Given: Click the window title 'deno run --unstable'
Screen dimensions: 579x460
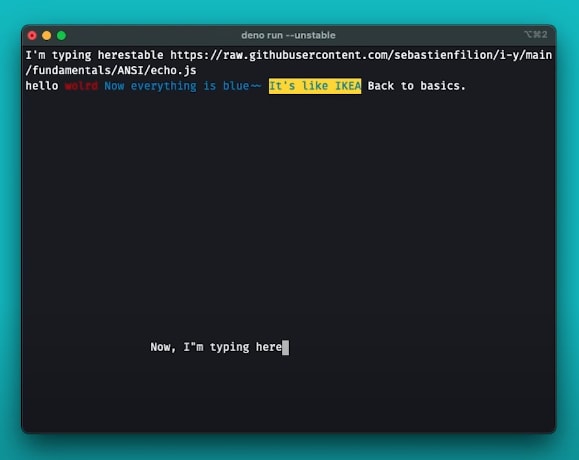Looking at the screenshot, I should [288, 35].
